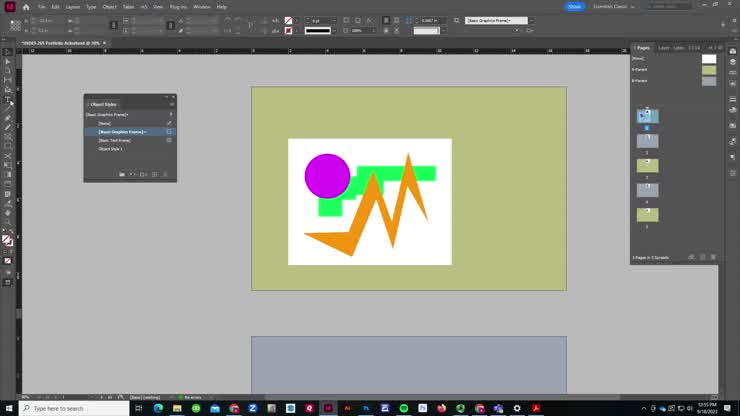Screen dimensions: 740x416
Task: Select the Pen tool
Action: (x=8, y=118)
